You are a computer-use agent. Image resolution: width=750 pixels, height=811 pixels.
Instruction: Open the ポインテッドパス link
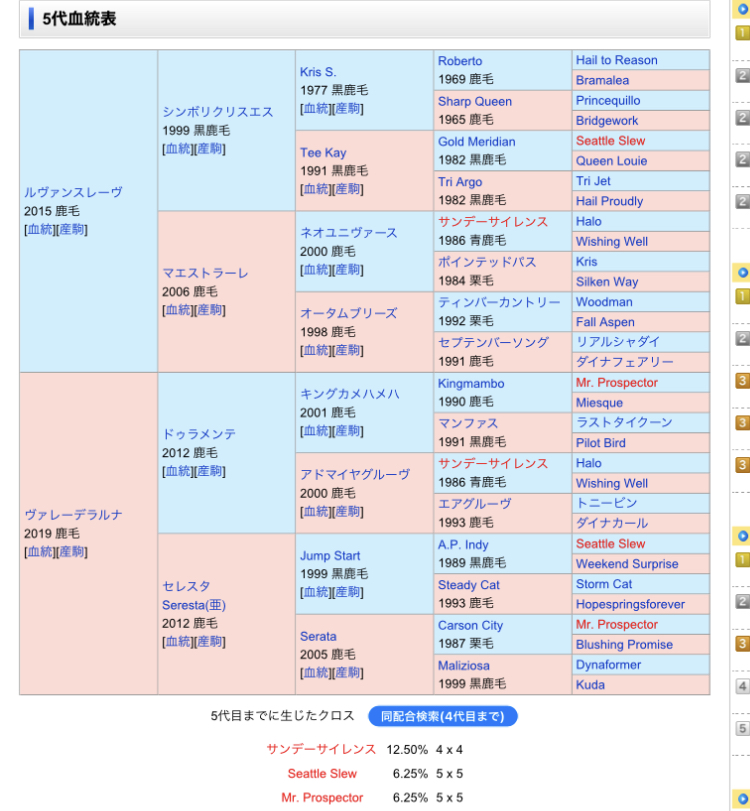[x=487, y=262]
